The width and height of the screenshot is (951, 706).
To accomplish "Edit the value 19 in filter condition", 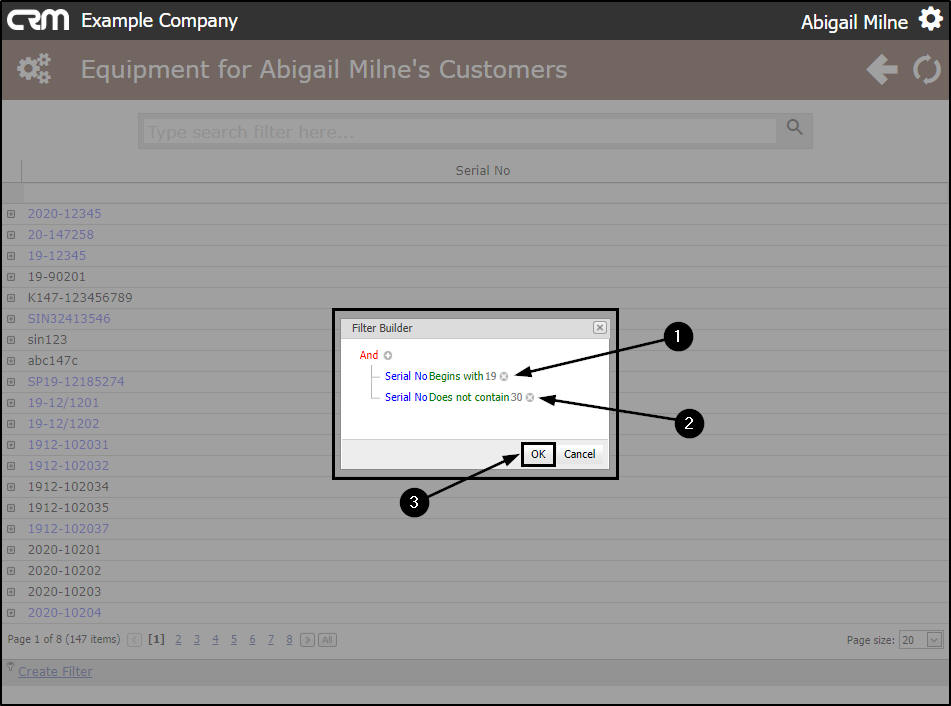I will click(x=491, y=376).
